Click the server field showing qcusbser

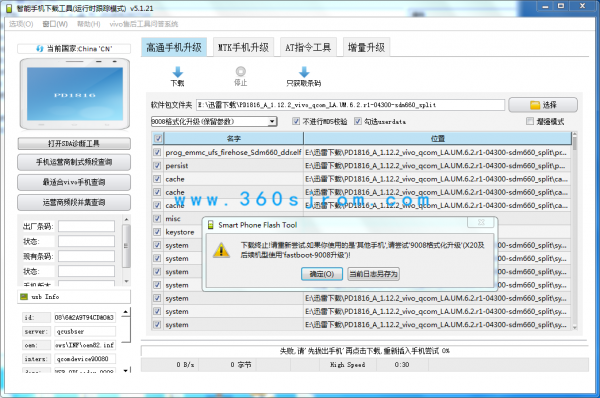84,331
